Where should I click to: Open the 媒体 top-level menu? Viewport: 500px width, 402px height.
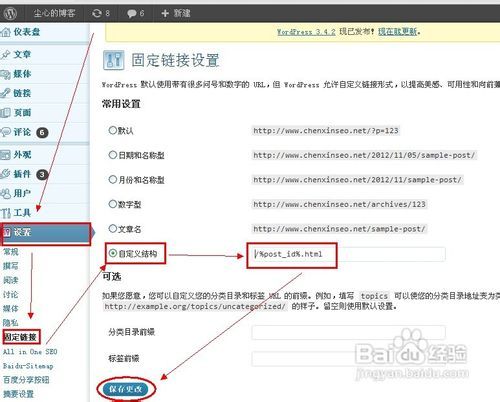coord(22,74)
